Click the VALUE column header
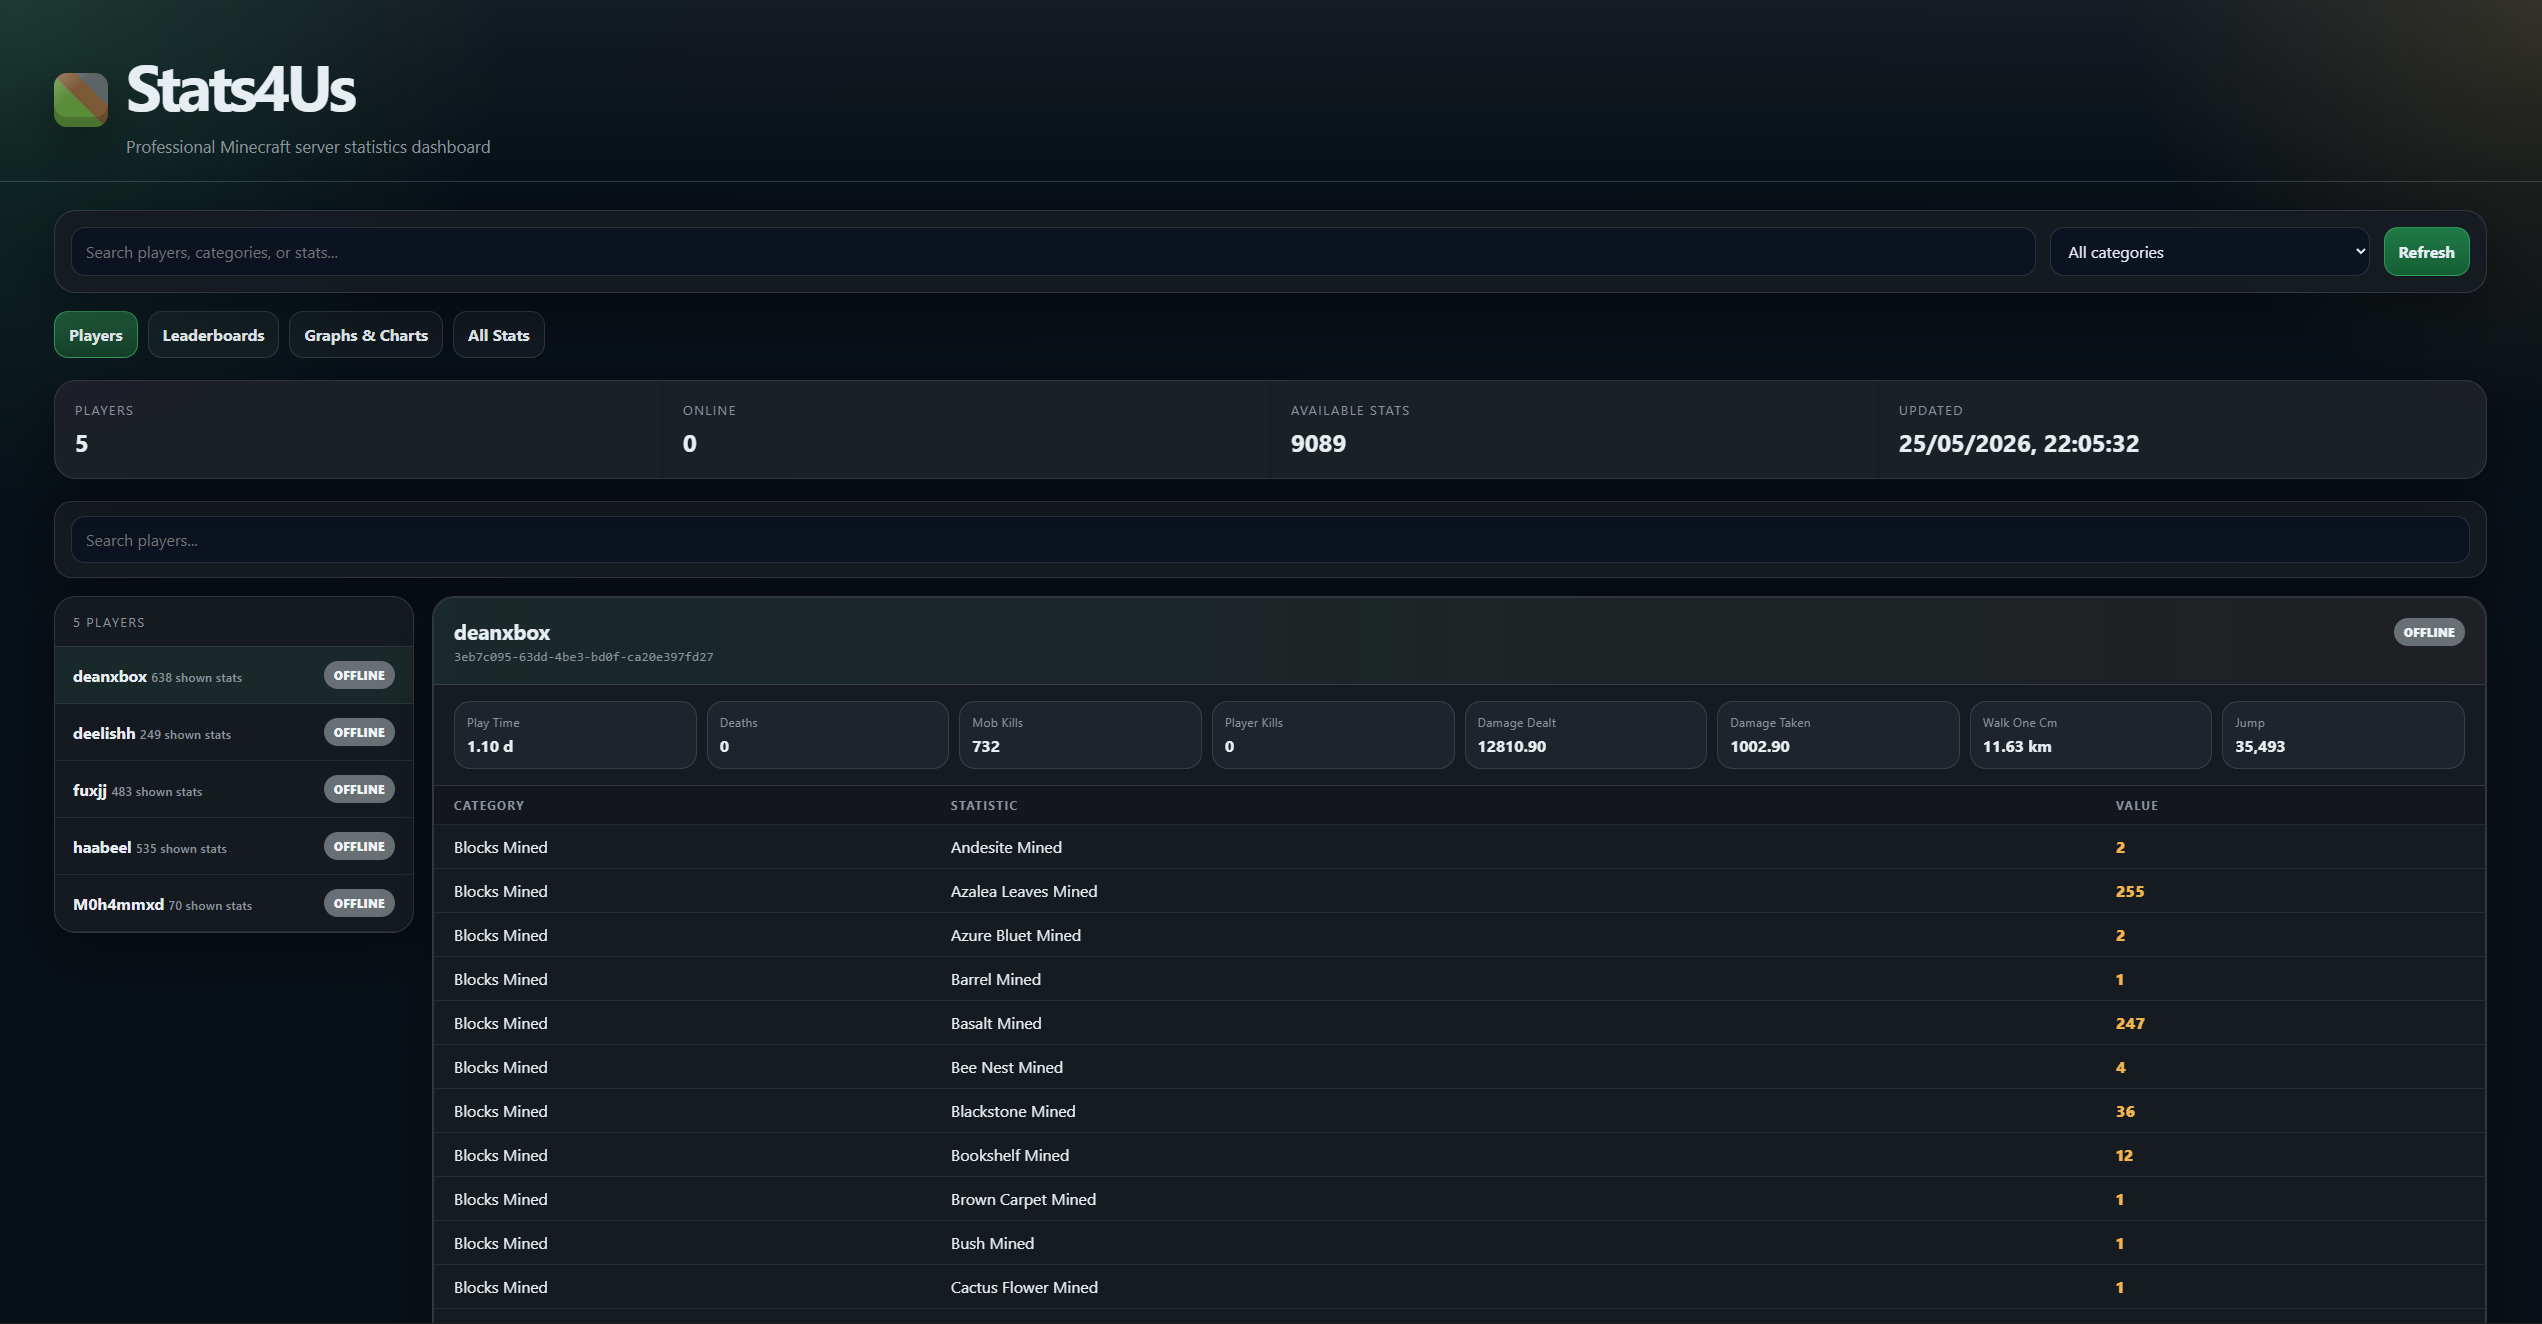This screenshot has width=2542, height=1324. tap(2136, 806)
